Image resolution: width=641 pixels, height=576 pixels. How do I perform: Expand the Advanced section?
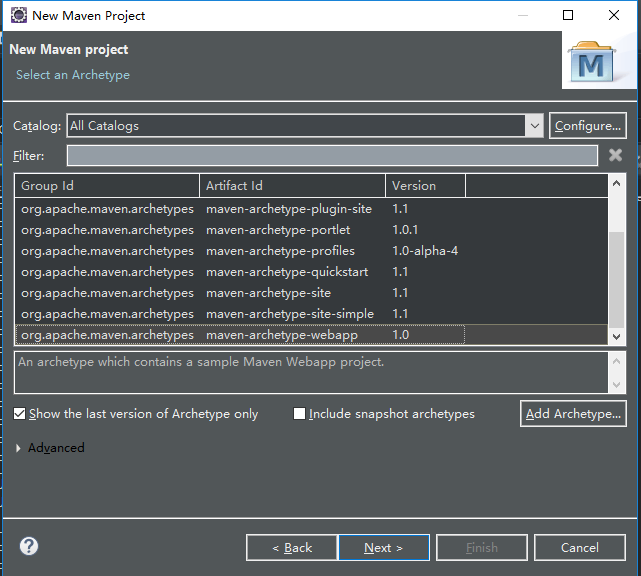(x=18, y=448)
